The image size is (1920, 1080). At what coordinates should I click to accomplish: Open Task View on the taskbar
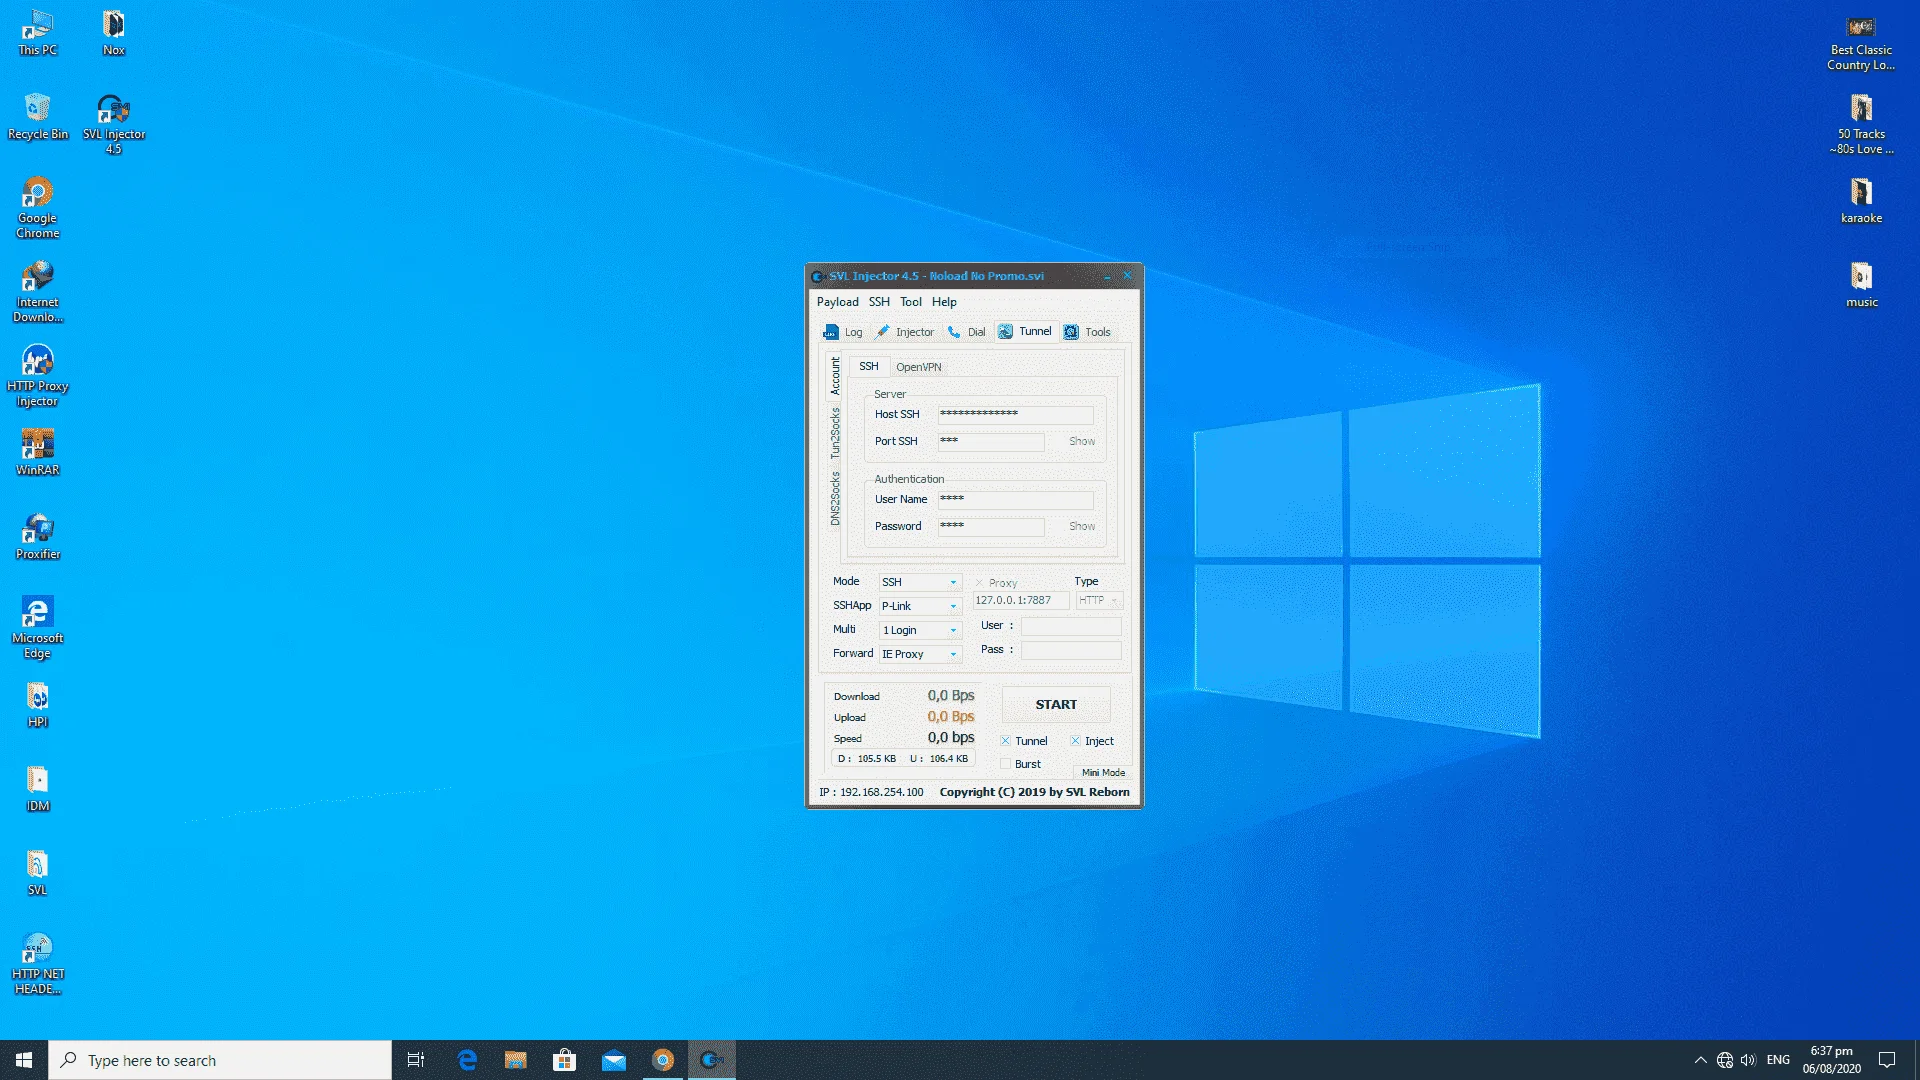click(x=416, y=1060)
